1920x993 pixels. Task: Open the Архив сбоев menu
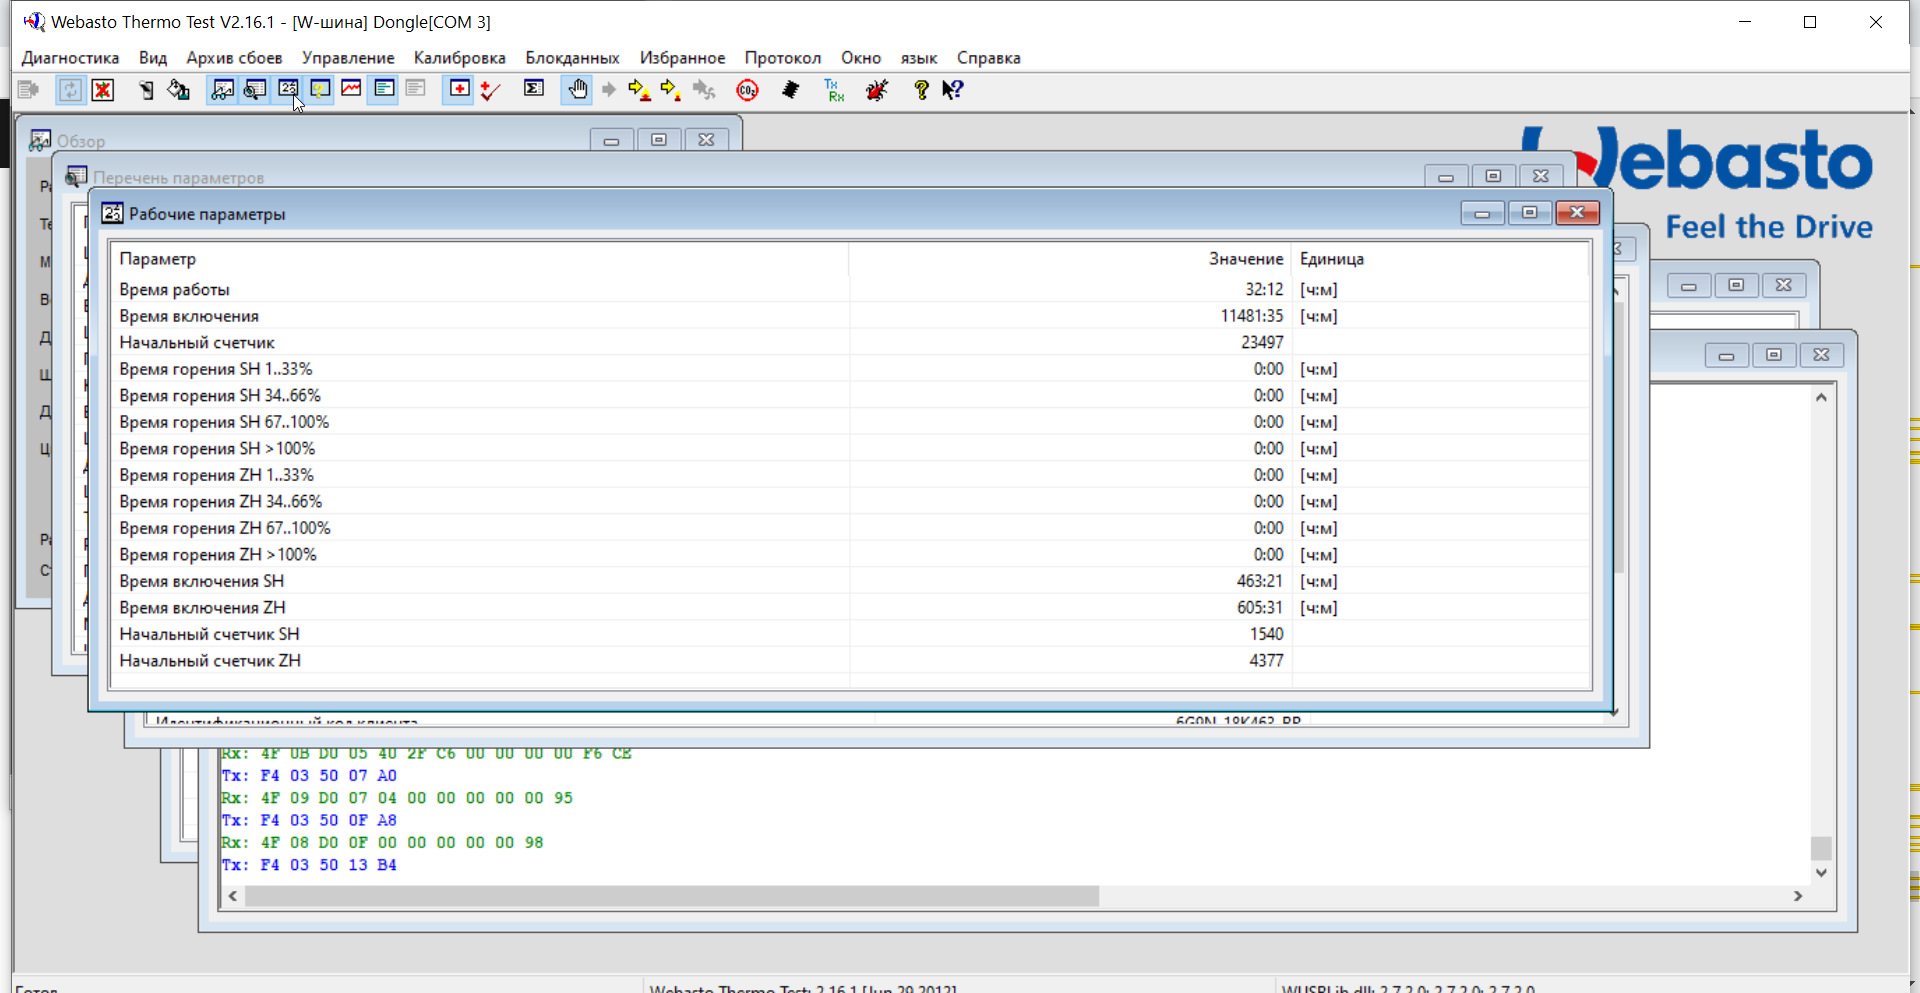(234, 58)
